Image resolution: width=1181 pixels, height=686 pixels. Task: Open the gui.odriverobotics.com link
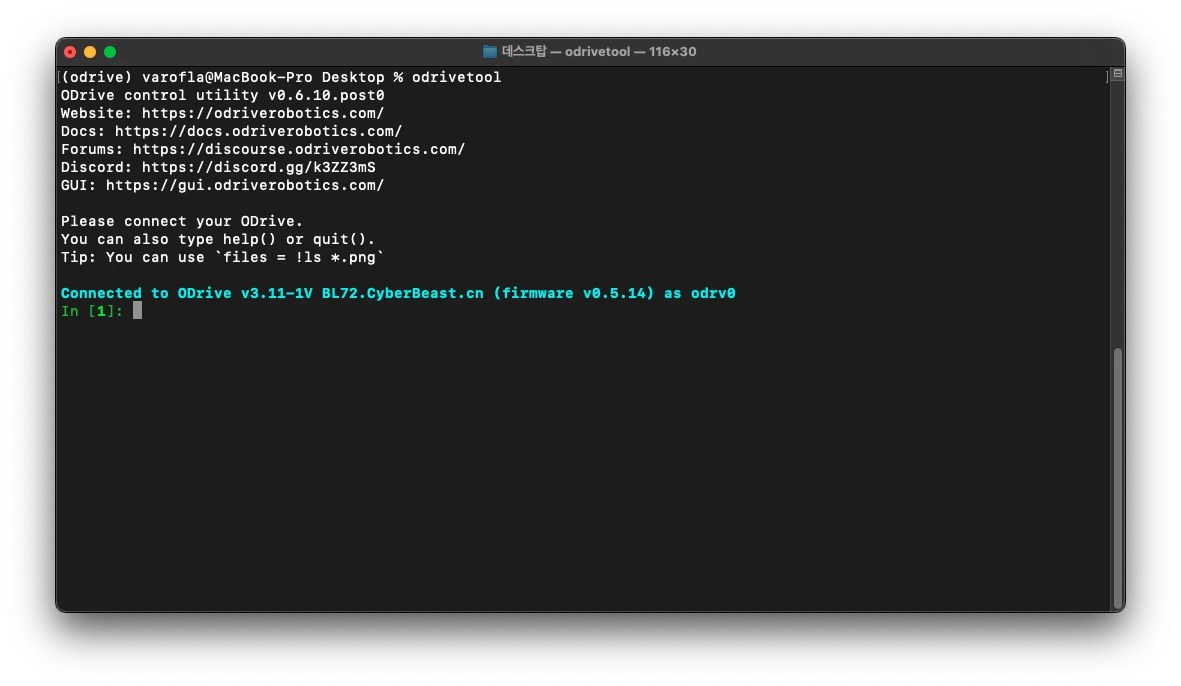(244, 185)
